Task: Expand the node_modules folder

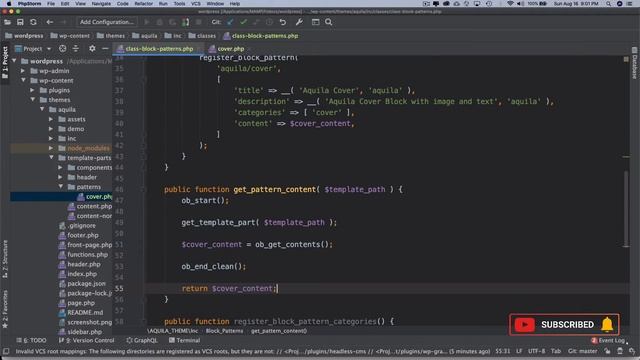Action: tap(51, 148)
